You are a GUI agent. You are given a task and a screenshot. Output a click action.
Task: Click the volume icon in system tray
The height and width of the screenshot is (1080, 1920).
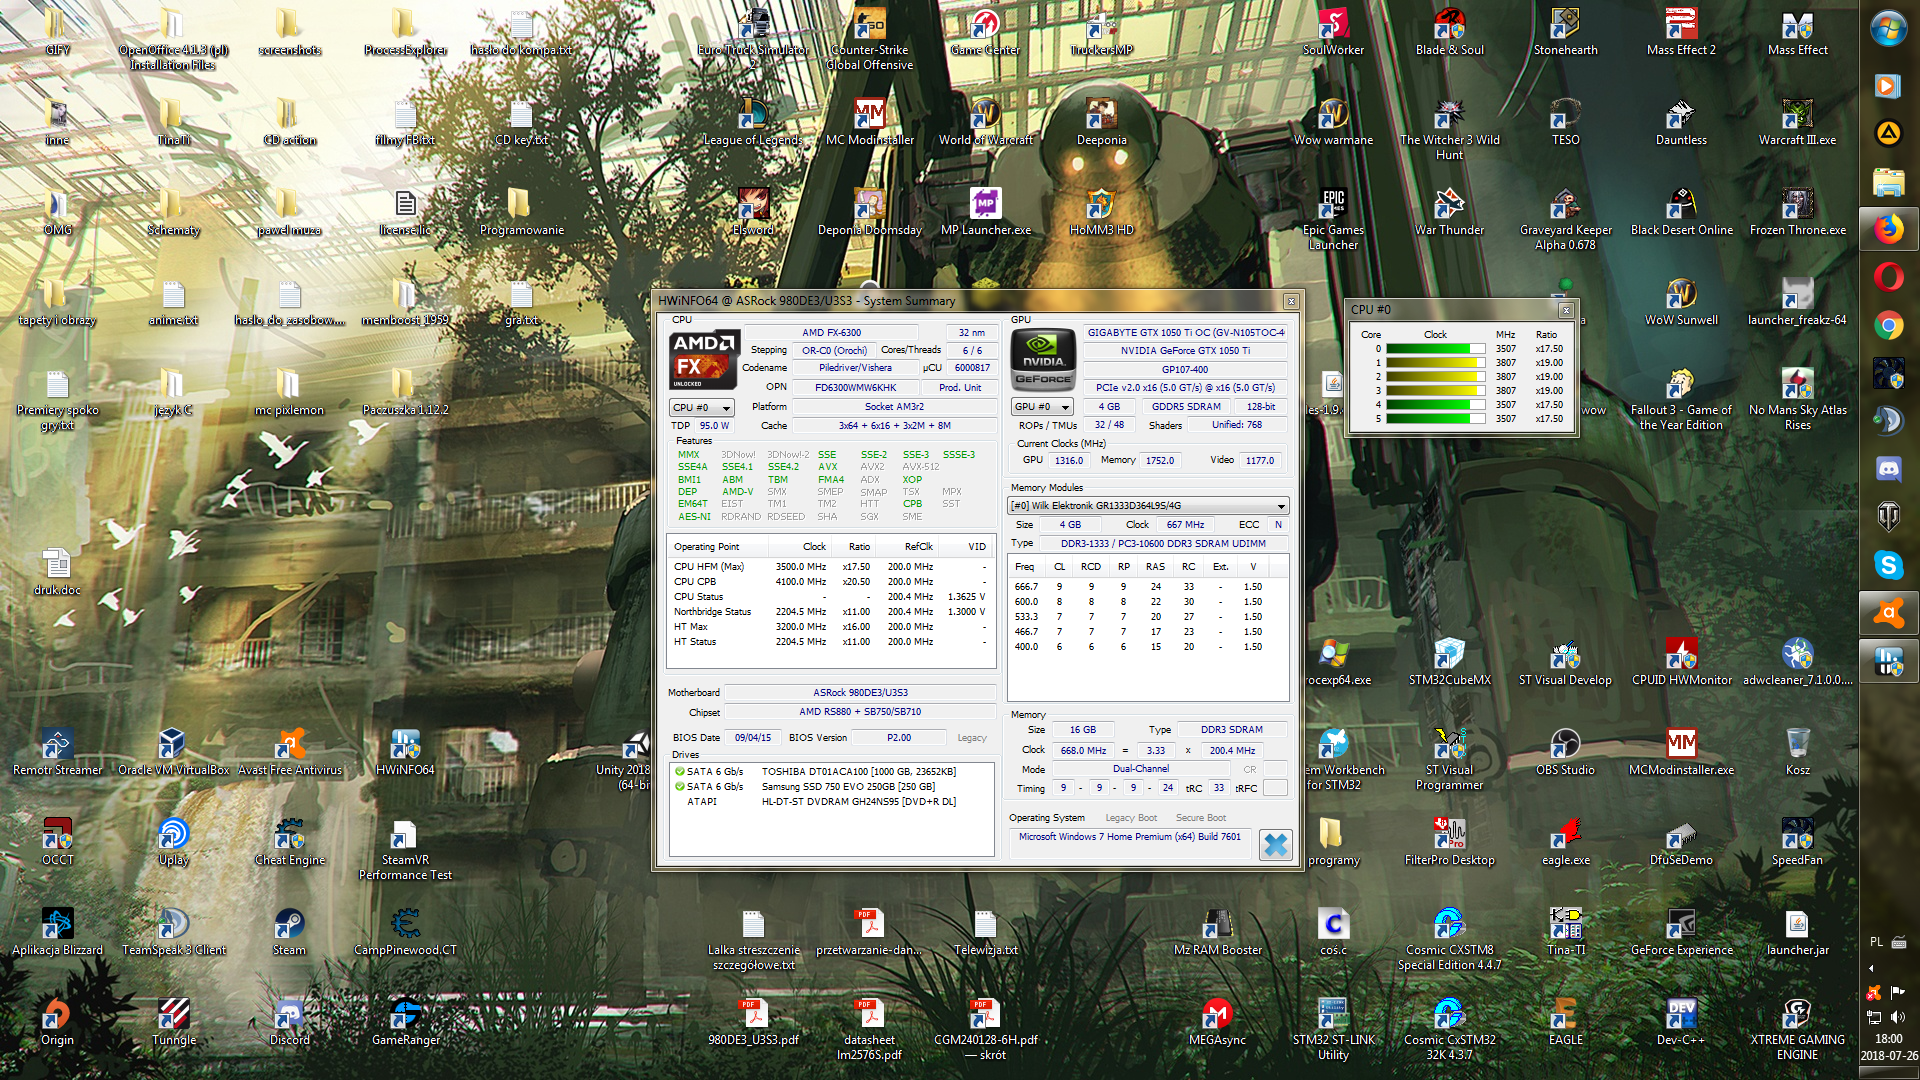click(1897, 1017)
